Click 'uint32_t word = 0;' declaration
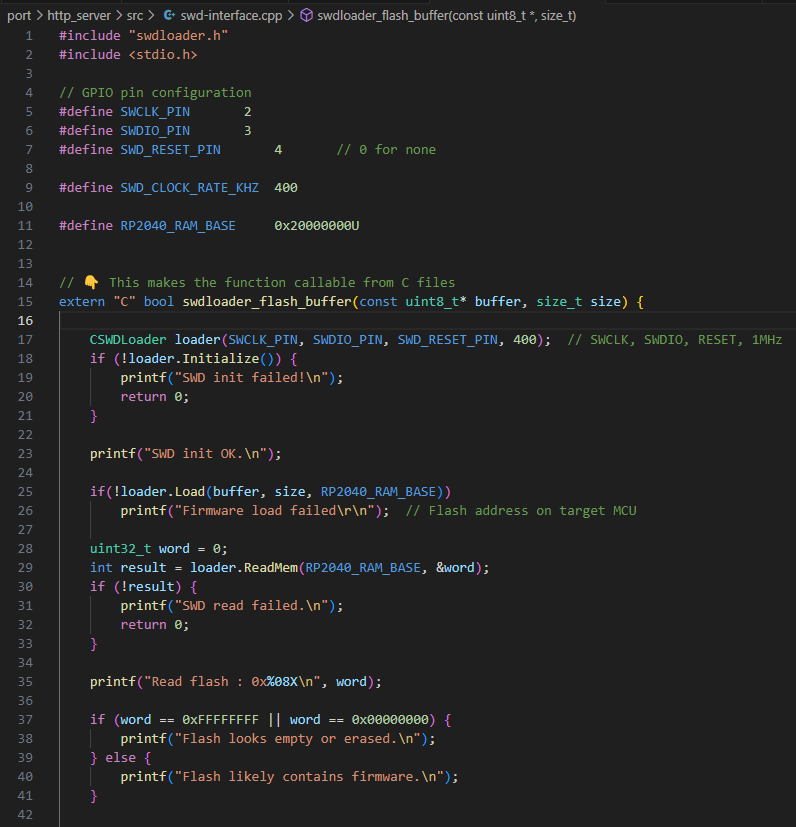 tap(159, 549)
